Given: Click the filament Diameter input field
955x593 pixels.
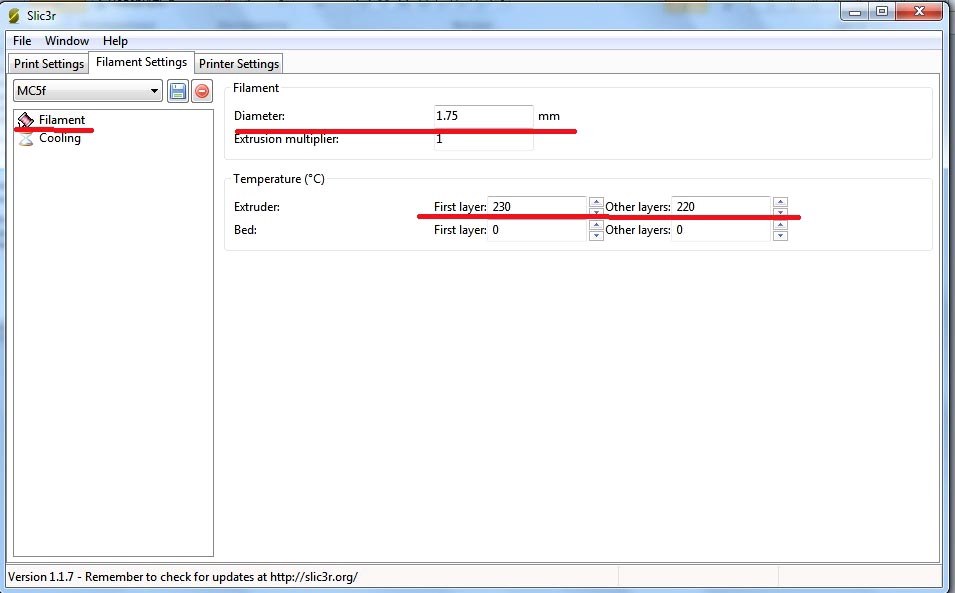Looking at the screenshot, I should (x=484, y=116).
